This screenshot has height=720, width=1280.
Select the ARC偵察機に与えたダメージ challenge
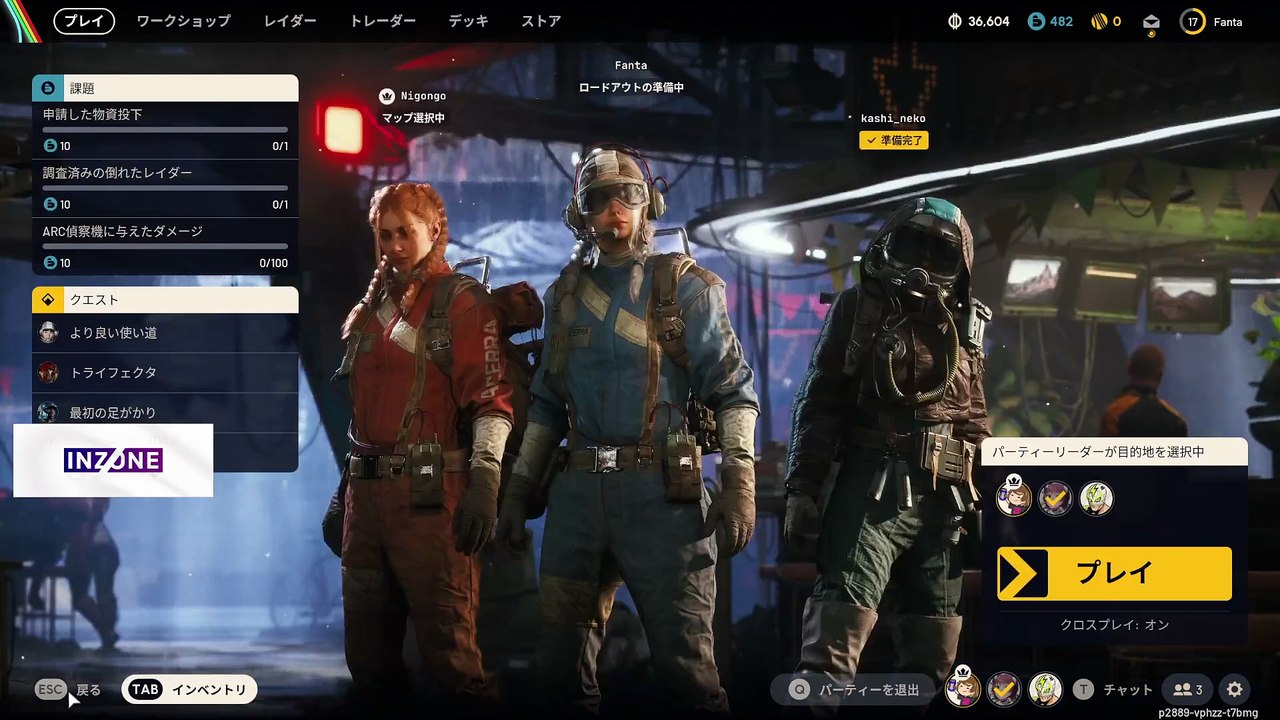click(x=165, y=247)
